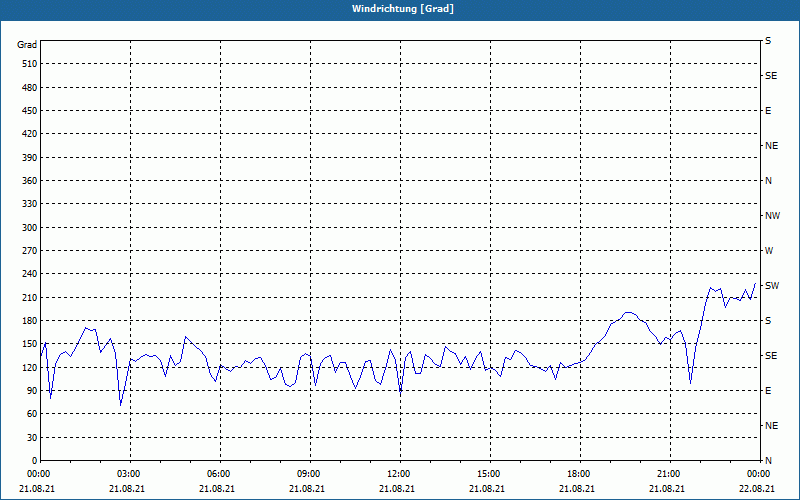The image size is (800, 500).
Task: Click the N compass label beside 360 gridline
Action: click(x=768, y=181)
